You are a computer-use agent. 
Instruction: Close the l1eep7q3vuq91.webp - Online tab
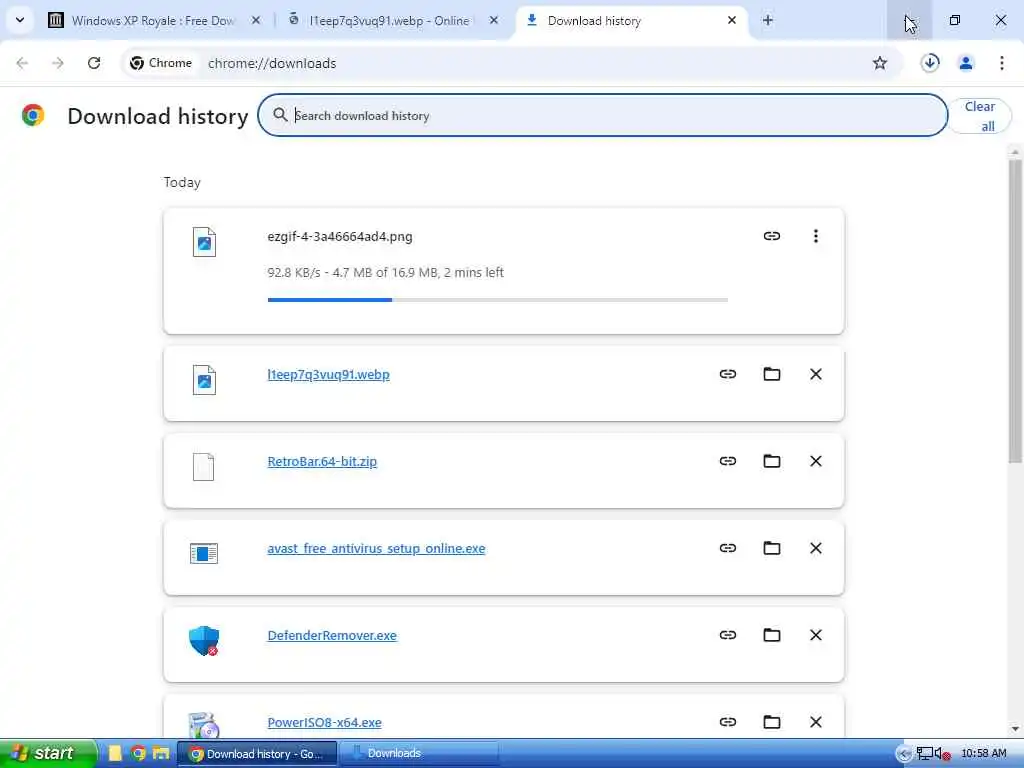[x=494, y=20]
